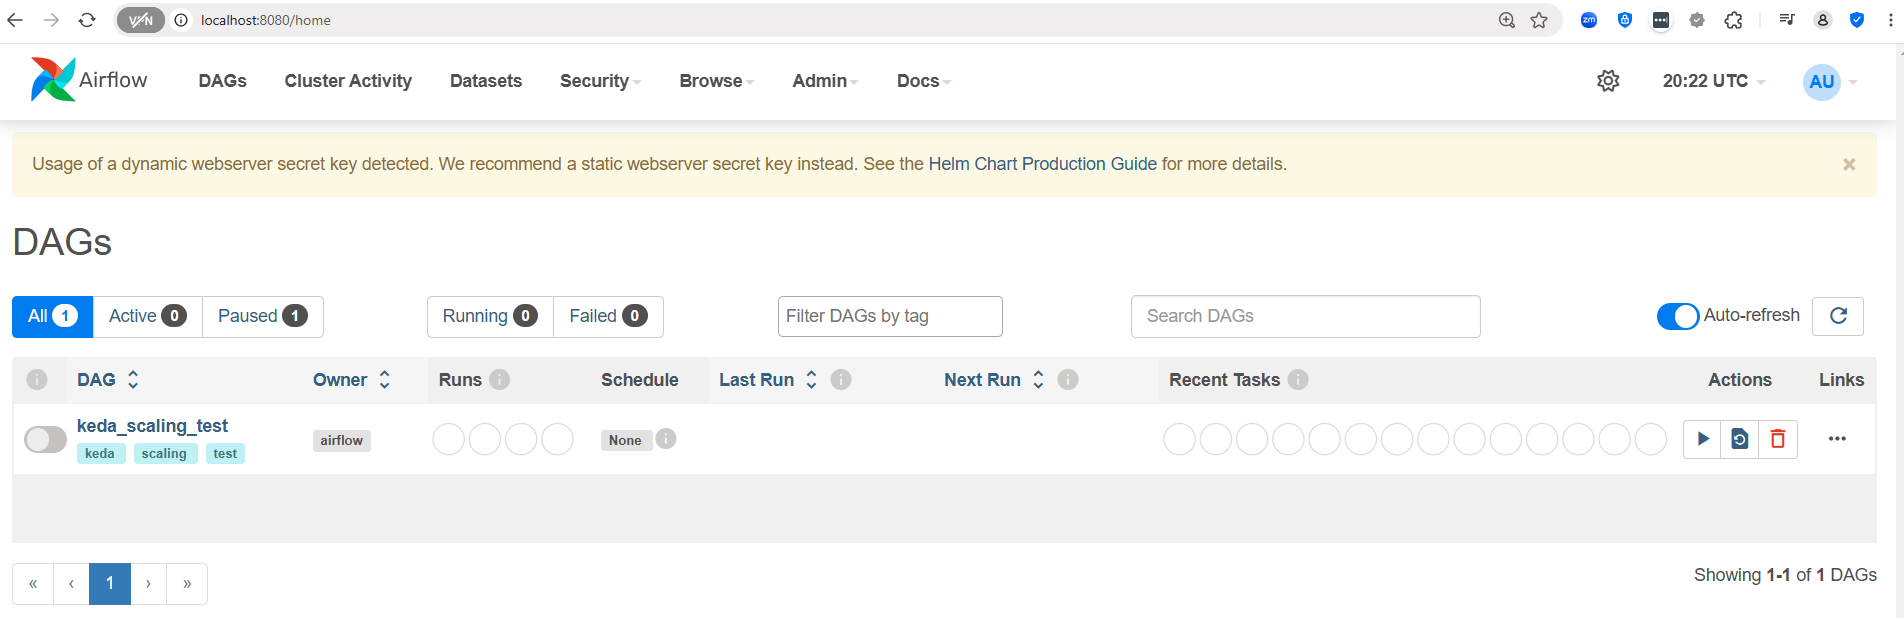Click the Airflow pinwheel logo
1904x618 pixels.
[x=53, y=80]
